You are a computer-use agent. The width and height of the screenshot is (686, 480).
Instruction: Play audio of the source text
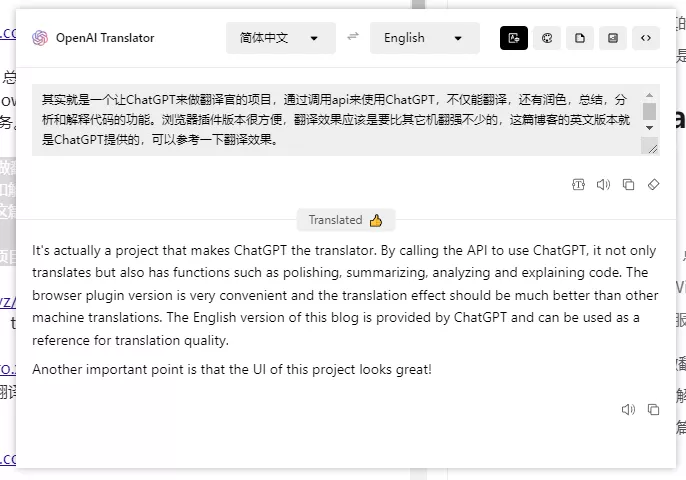(x=603, y=185)
